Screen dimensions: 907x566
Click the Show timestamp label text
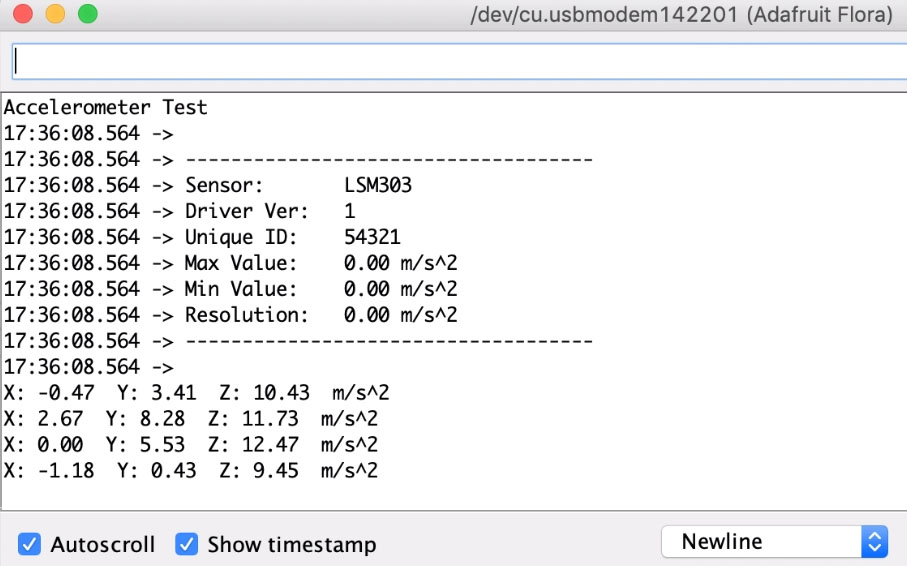coord(292,545)
